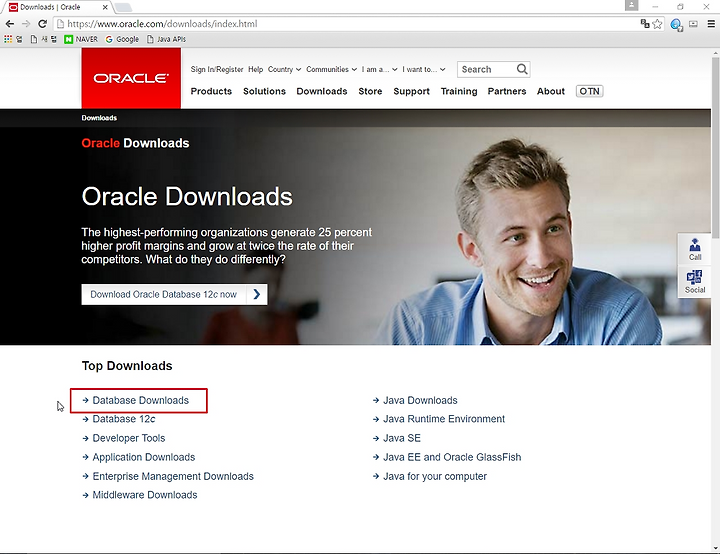Click the Chrome user profile icon
The width and height of the screenshot is (720, 554).
(x=631, y=6)
